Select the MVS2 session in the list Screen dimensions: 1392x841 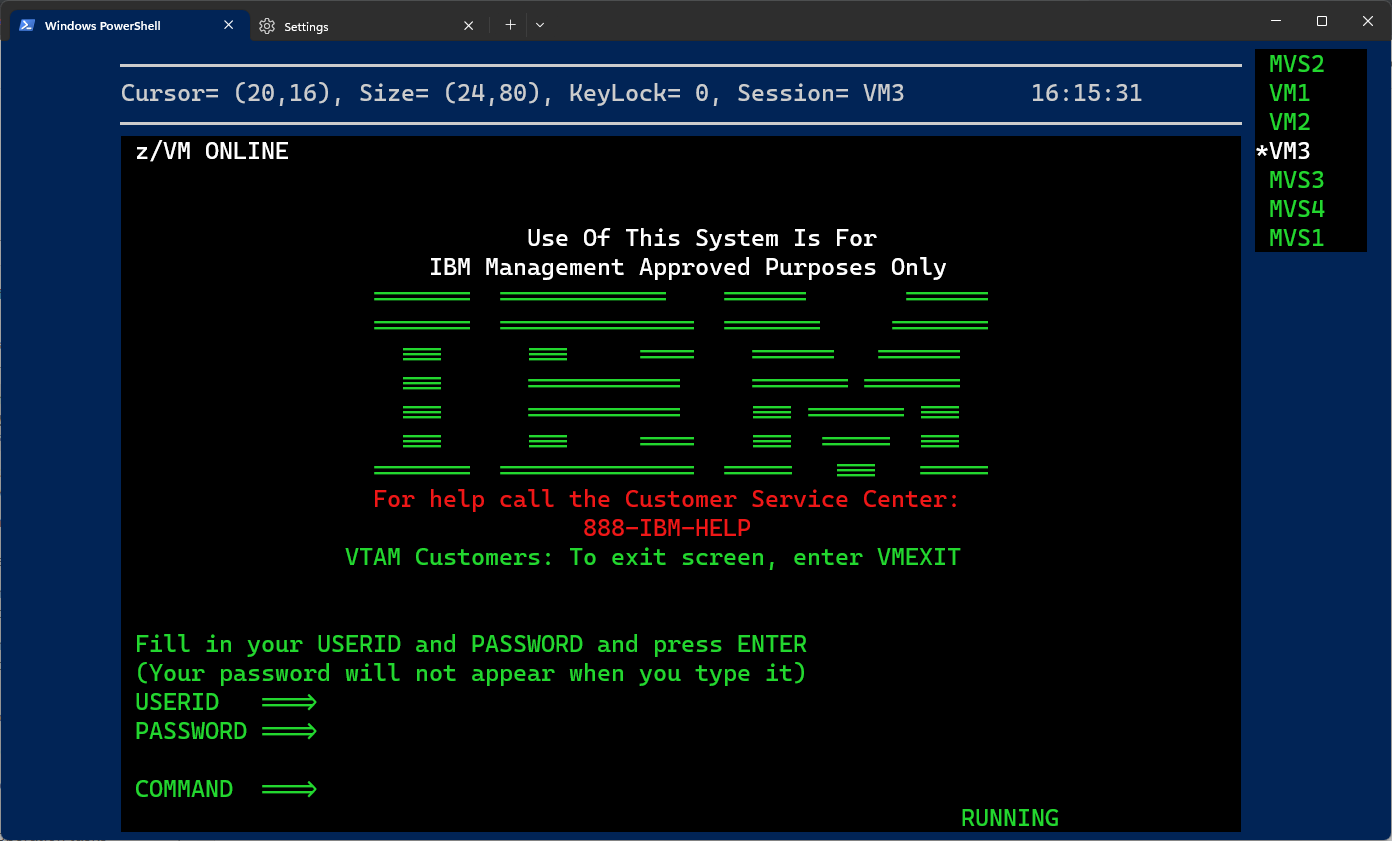click(1297, 64)
